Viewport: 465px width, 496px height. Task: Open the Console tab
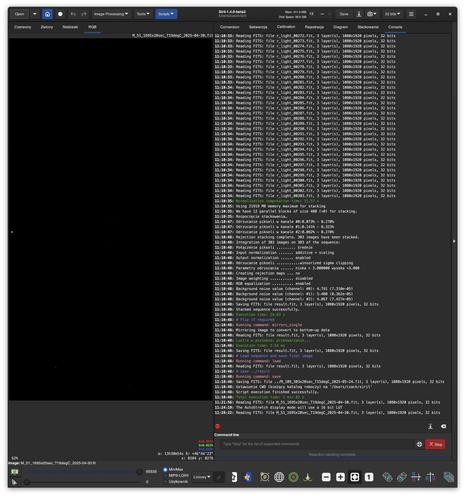click(x=395, y=27)
